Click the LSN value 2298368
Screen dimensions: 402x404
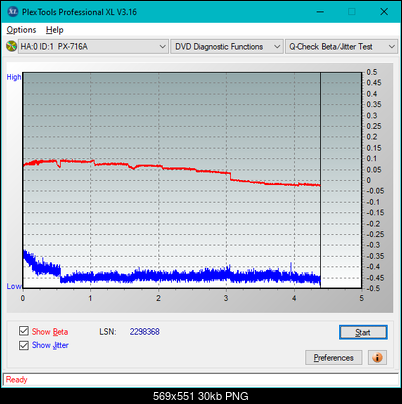(145, 332)
